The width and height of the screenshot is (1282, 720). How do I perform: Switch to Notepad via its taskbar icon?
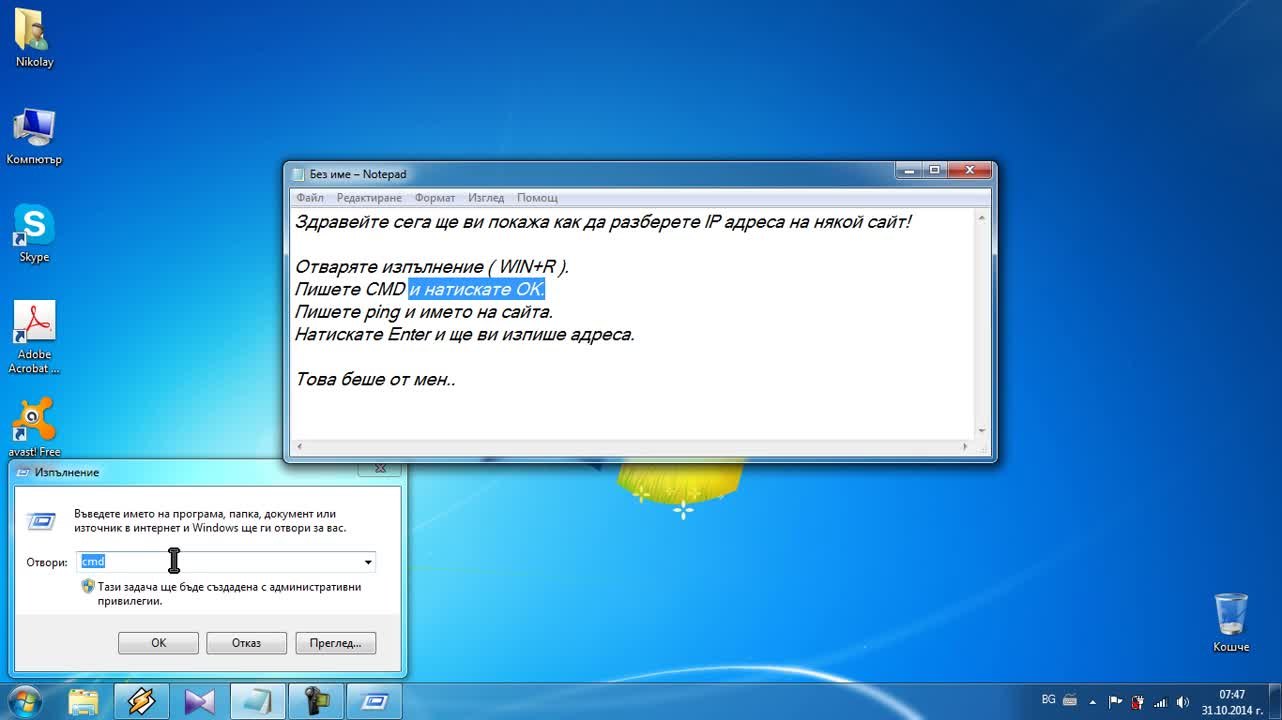258,701
